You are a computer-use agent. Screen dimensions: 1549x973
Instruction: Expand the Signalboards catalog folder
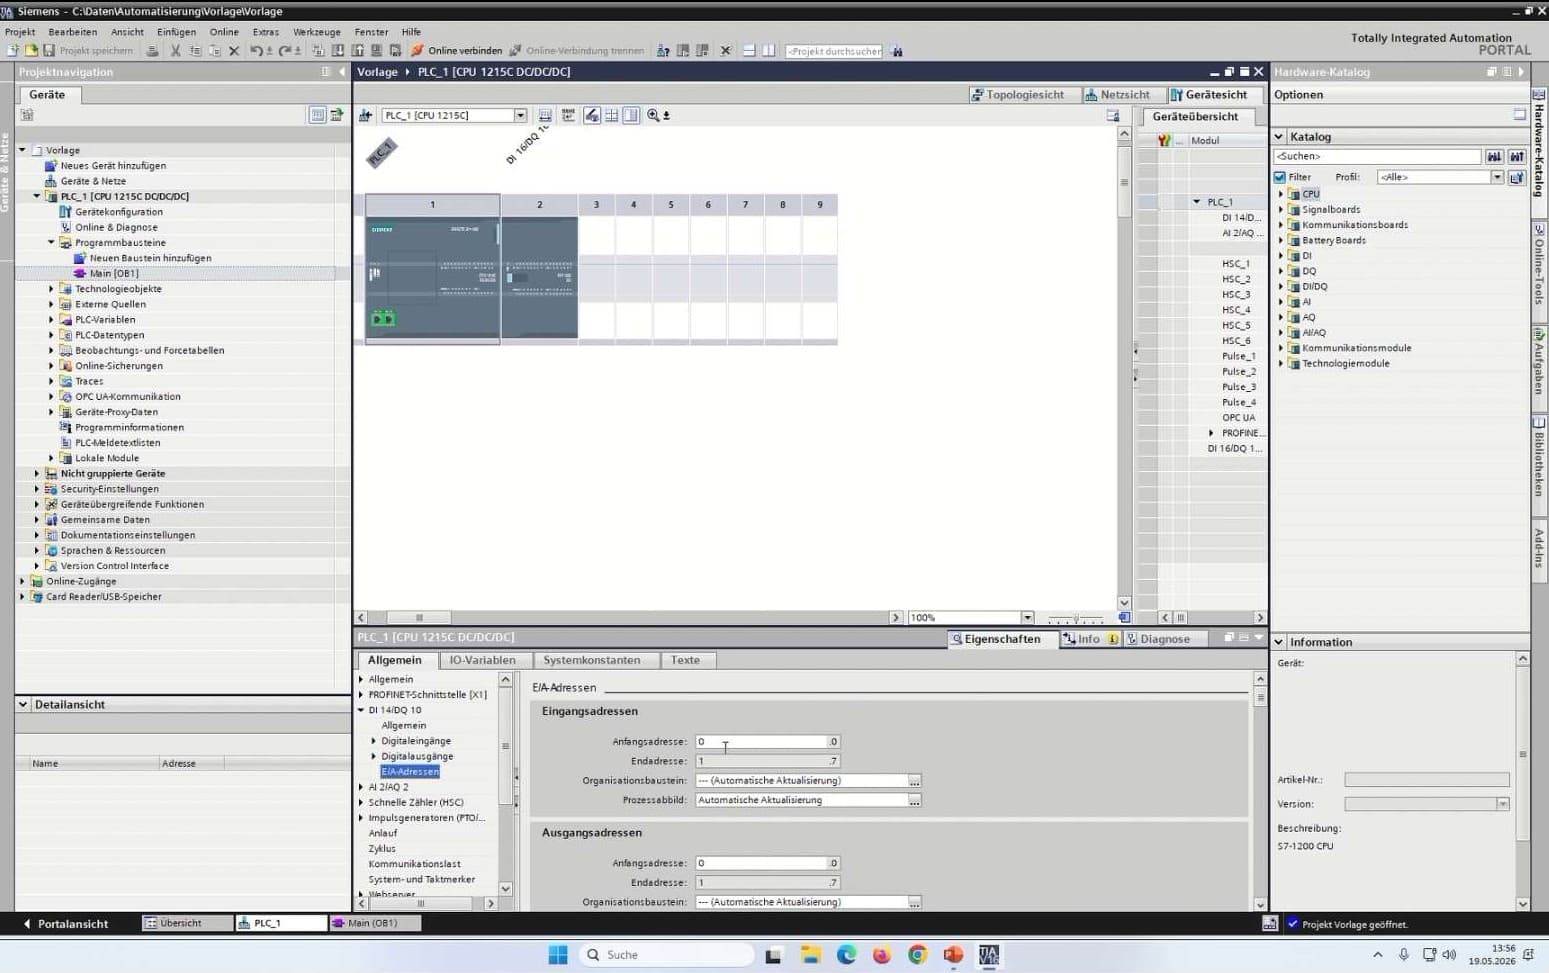[1281, 210]
